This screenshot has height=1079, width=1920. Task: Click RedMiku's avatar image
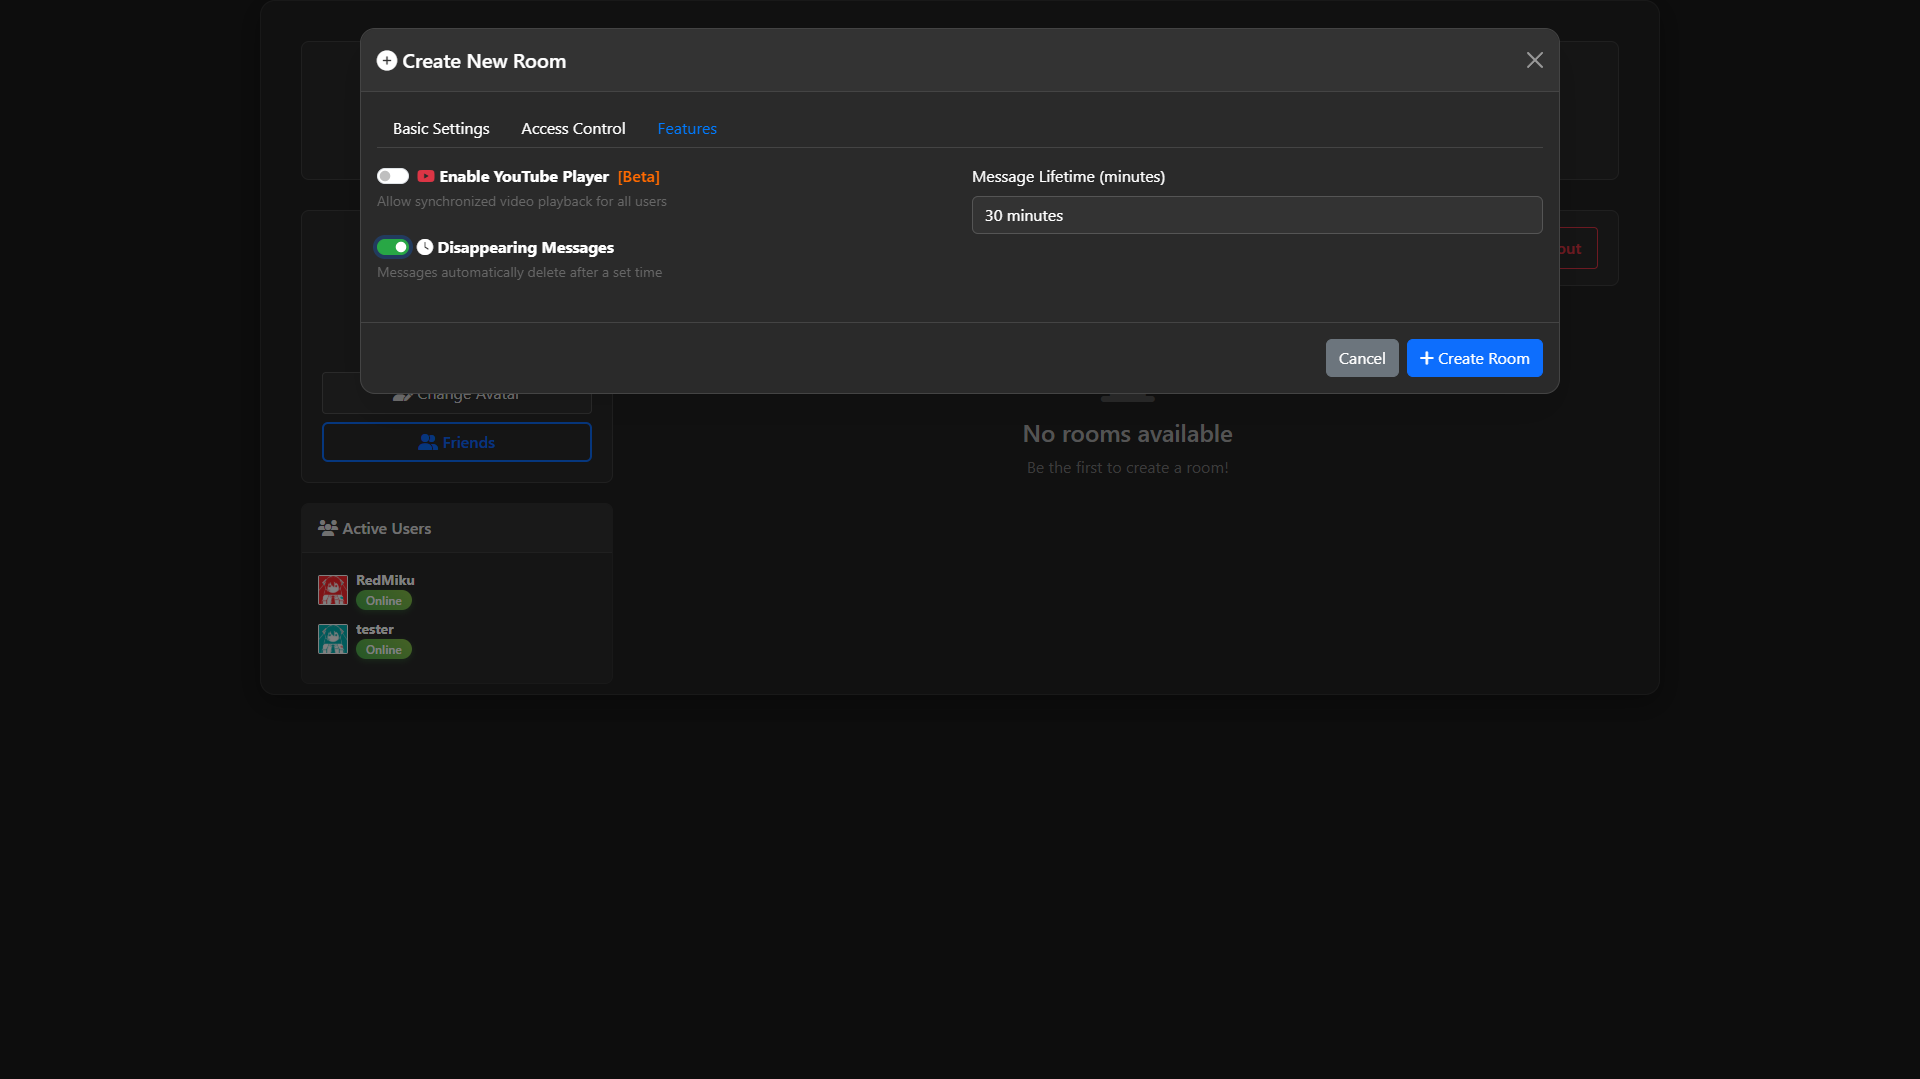coord(333,590)
